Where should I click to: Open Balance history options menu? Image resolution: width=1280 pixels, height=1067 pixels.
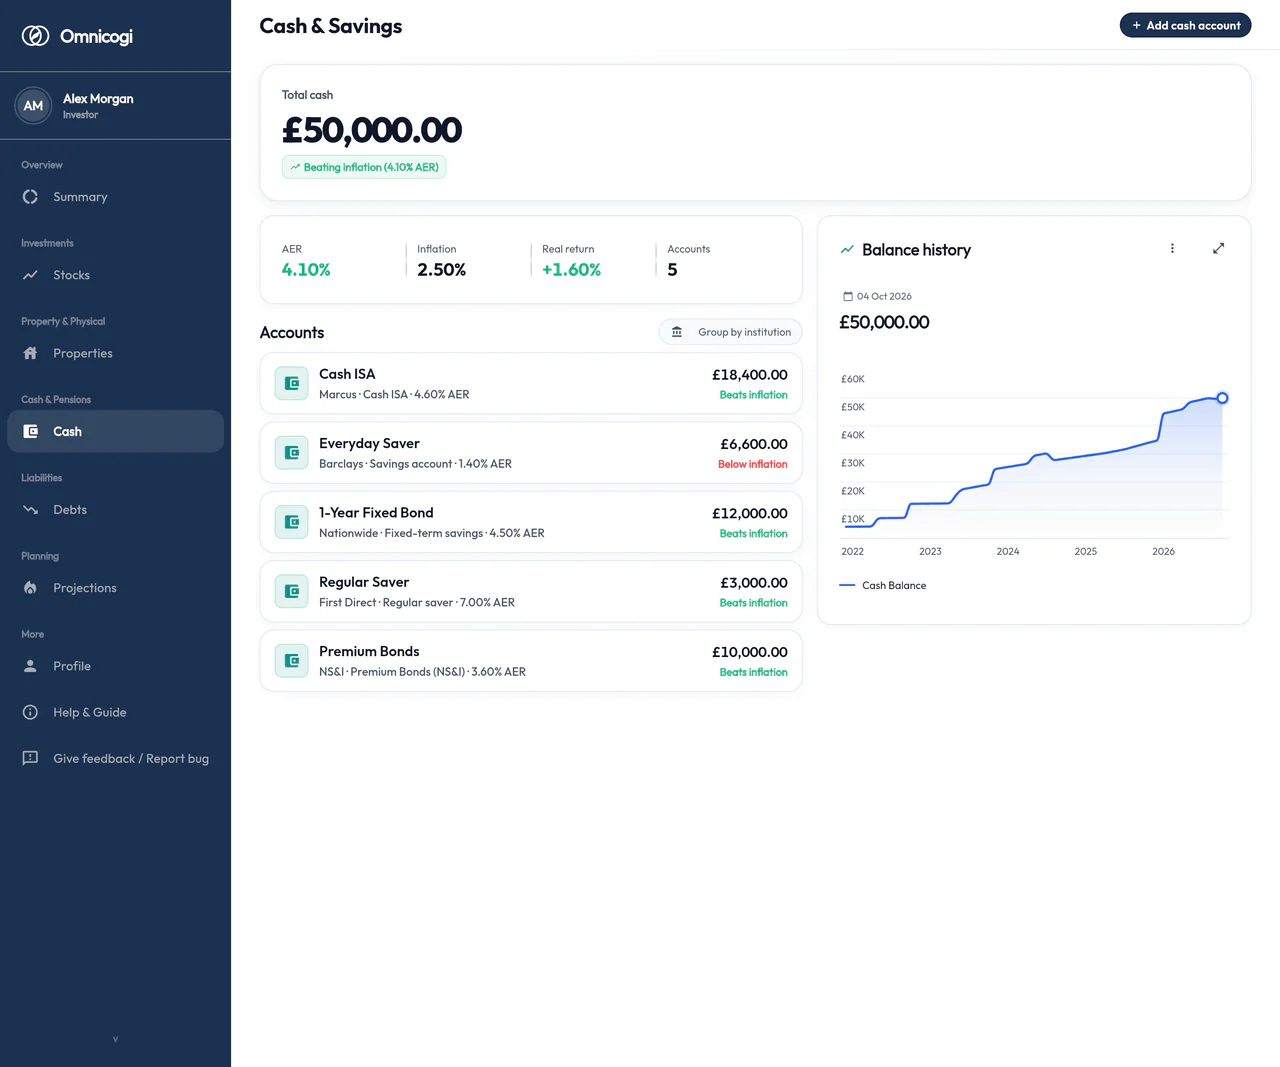tap(1172, 248)
